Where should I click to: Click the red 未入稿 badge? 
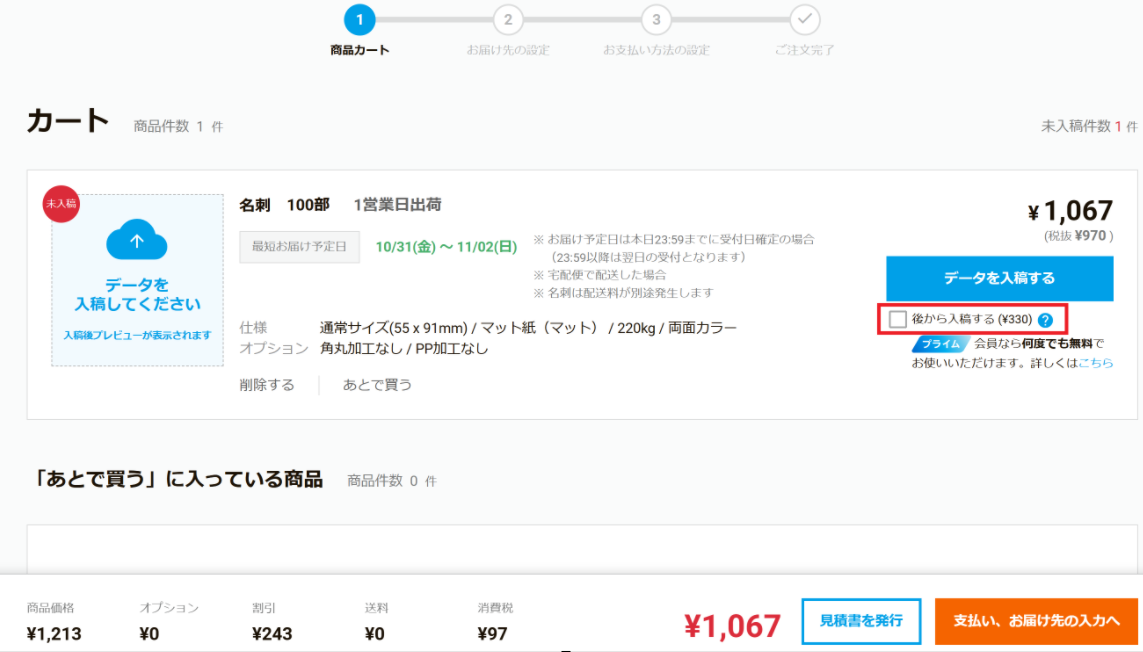[60, 203]
